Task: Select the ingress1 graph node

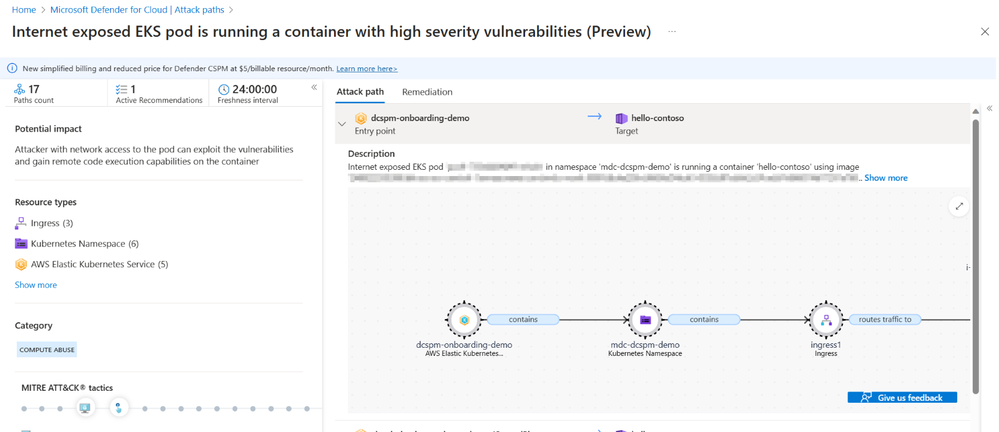Action: tap(826, 319)
